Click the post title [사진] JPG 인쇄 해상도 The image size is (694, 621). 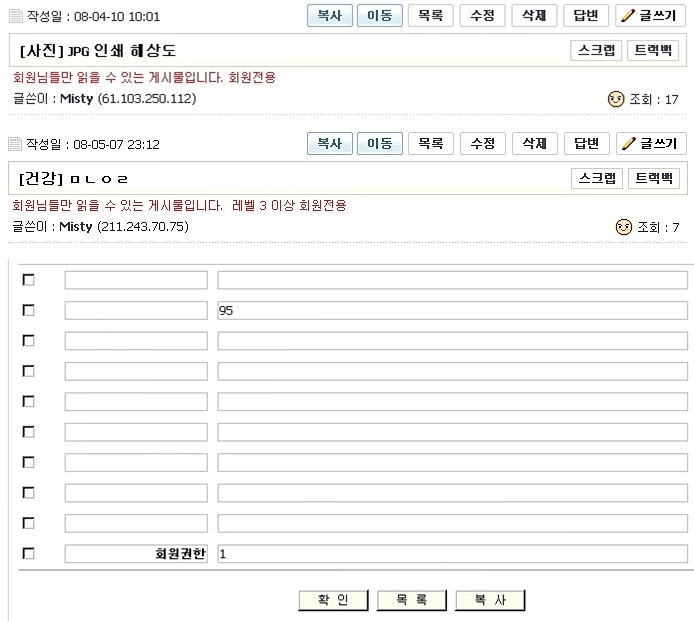[x=98, y=50]
